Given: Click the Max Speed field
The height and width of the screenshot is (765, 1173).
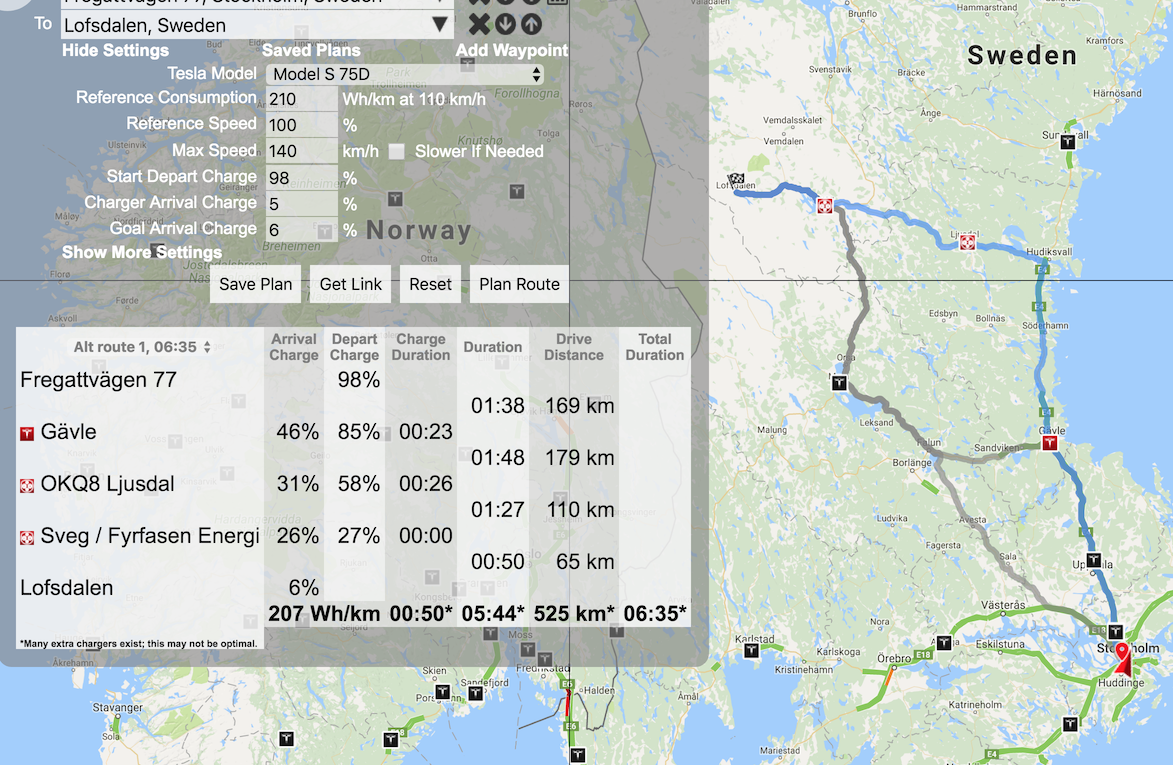Looking at the screenshot, I should 301,151.
